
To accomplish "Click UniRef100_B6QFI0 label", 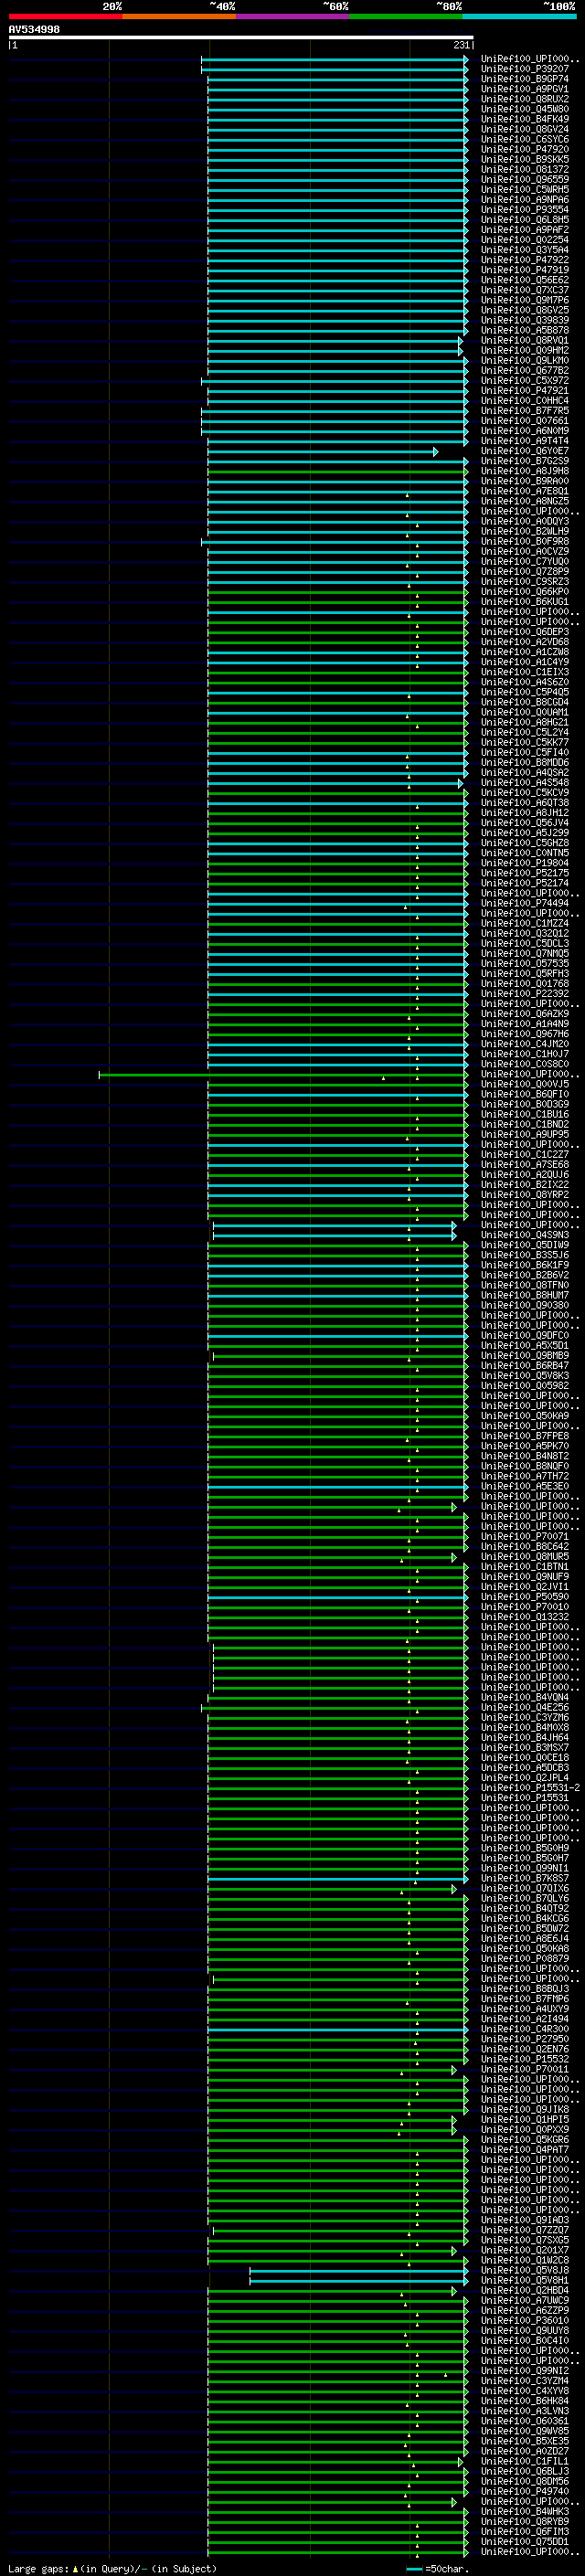I will [524, 1094].
